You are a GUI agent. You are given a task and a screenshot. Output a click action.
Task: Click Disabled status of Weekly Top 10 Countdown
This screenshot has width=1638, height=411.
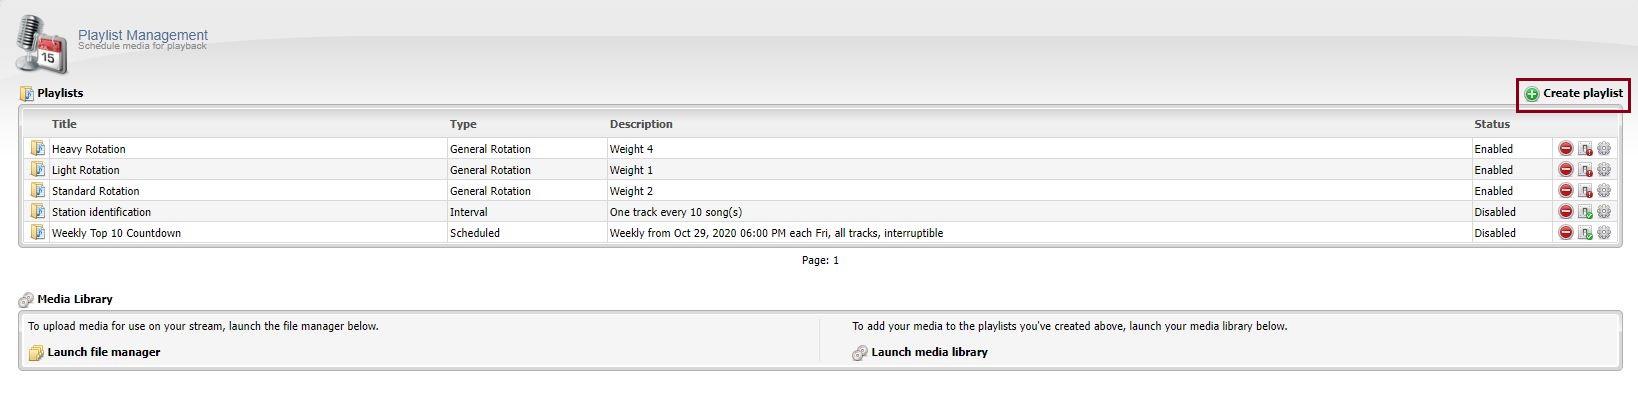pos(1495,233)
